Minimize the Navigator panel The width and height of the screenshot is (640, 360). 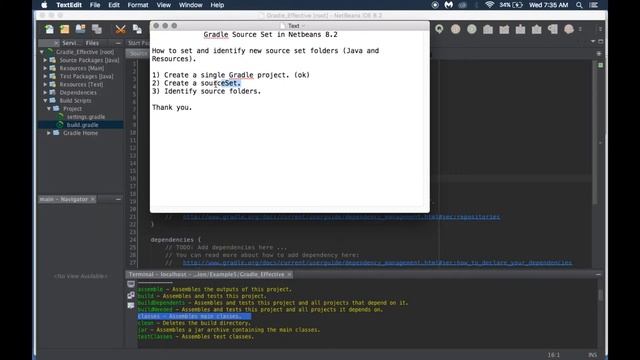[118, 199]
